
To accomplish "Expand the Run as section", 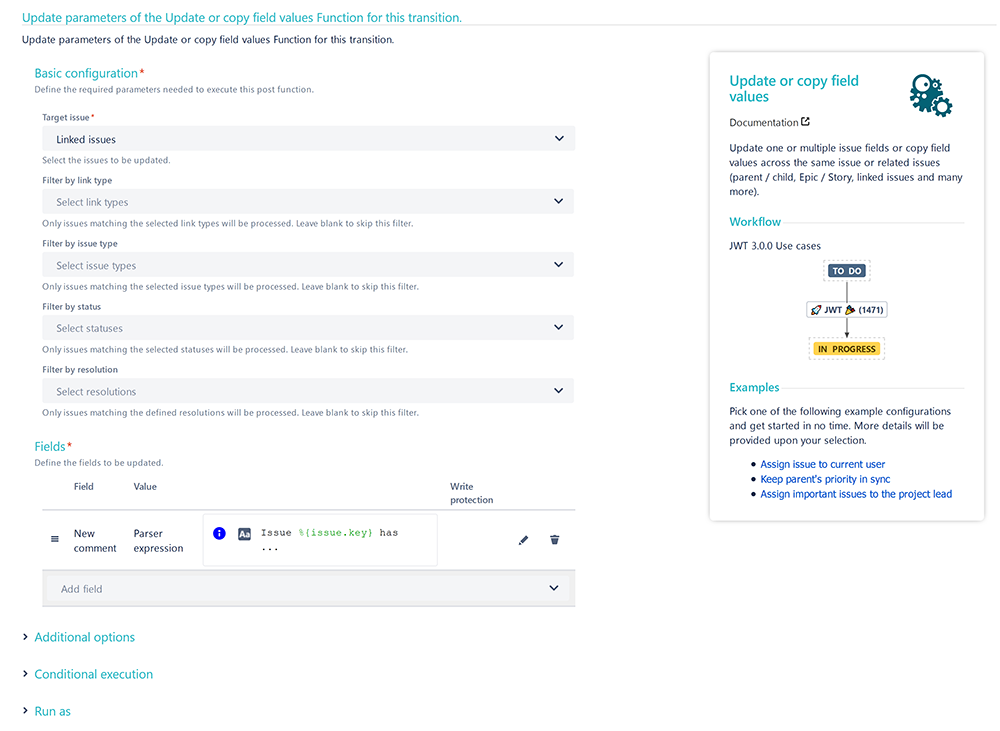I will [x=52, y=711].
